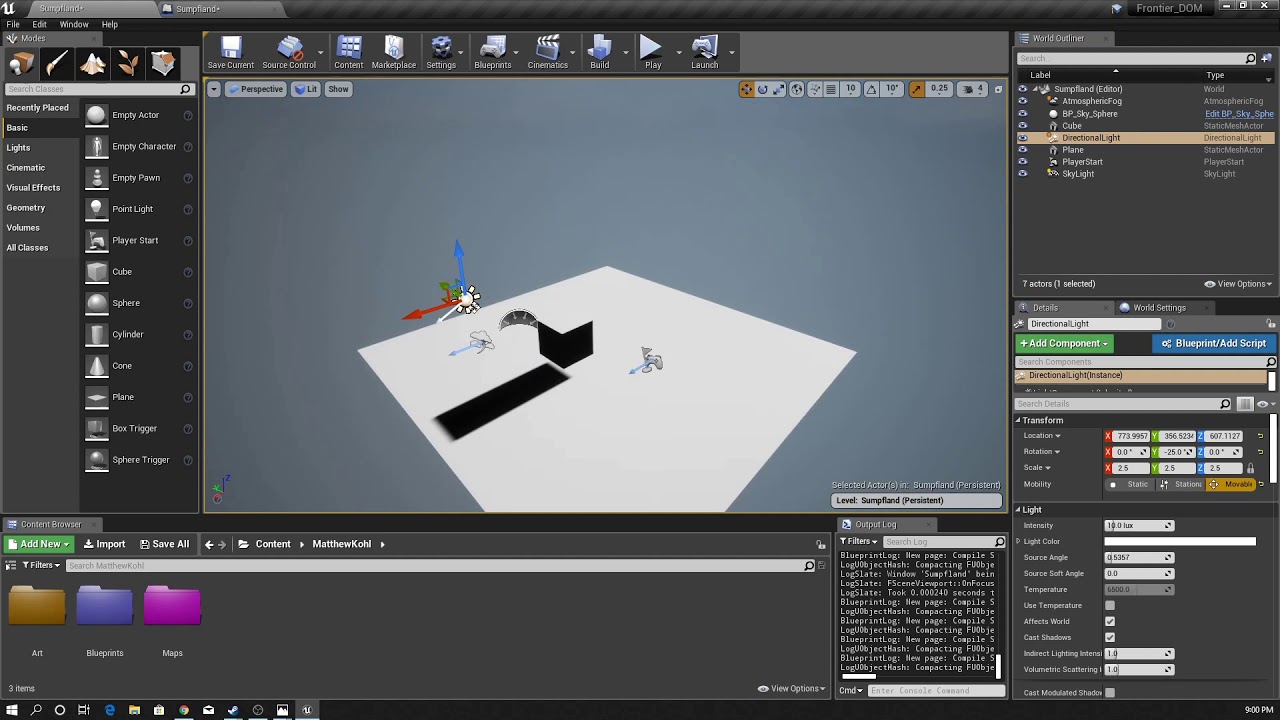Viewport: 1280px width, 720px height.
Task: Open the Light Color swatch
Action: 1180,542
